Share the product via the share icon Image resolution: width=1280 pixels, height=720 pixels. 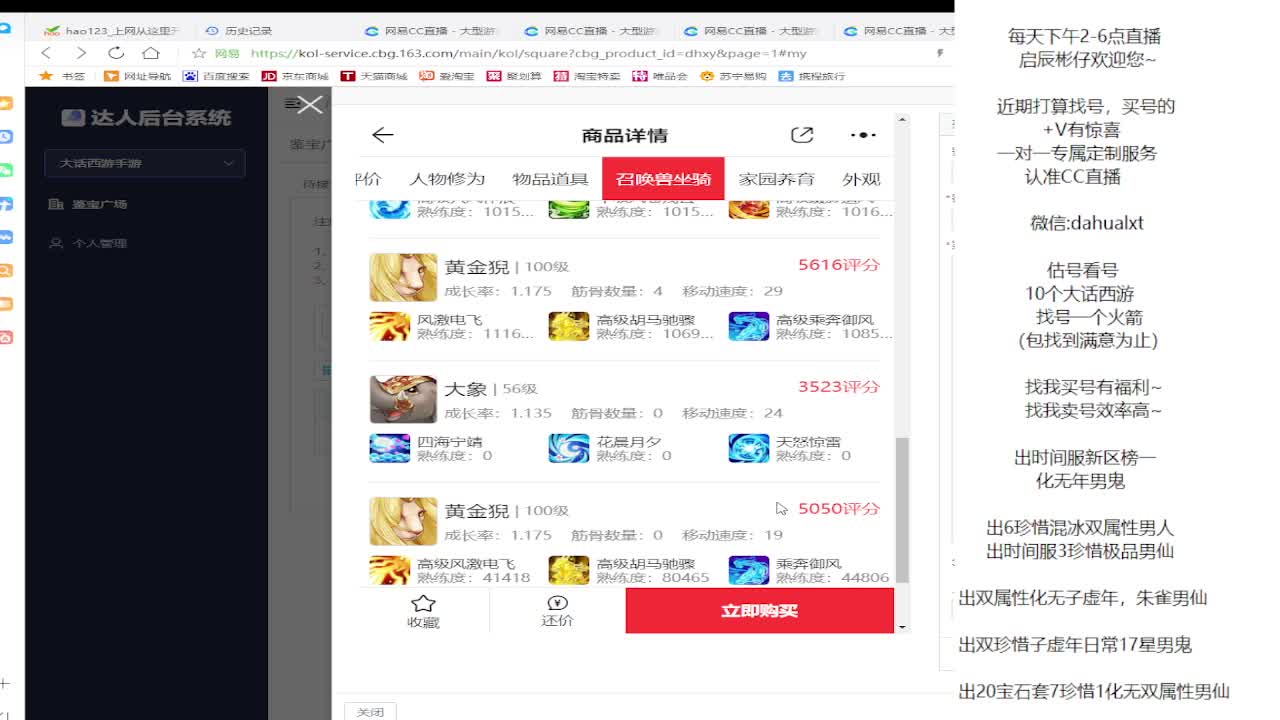tap(802, 135)
